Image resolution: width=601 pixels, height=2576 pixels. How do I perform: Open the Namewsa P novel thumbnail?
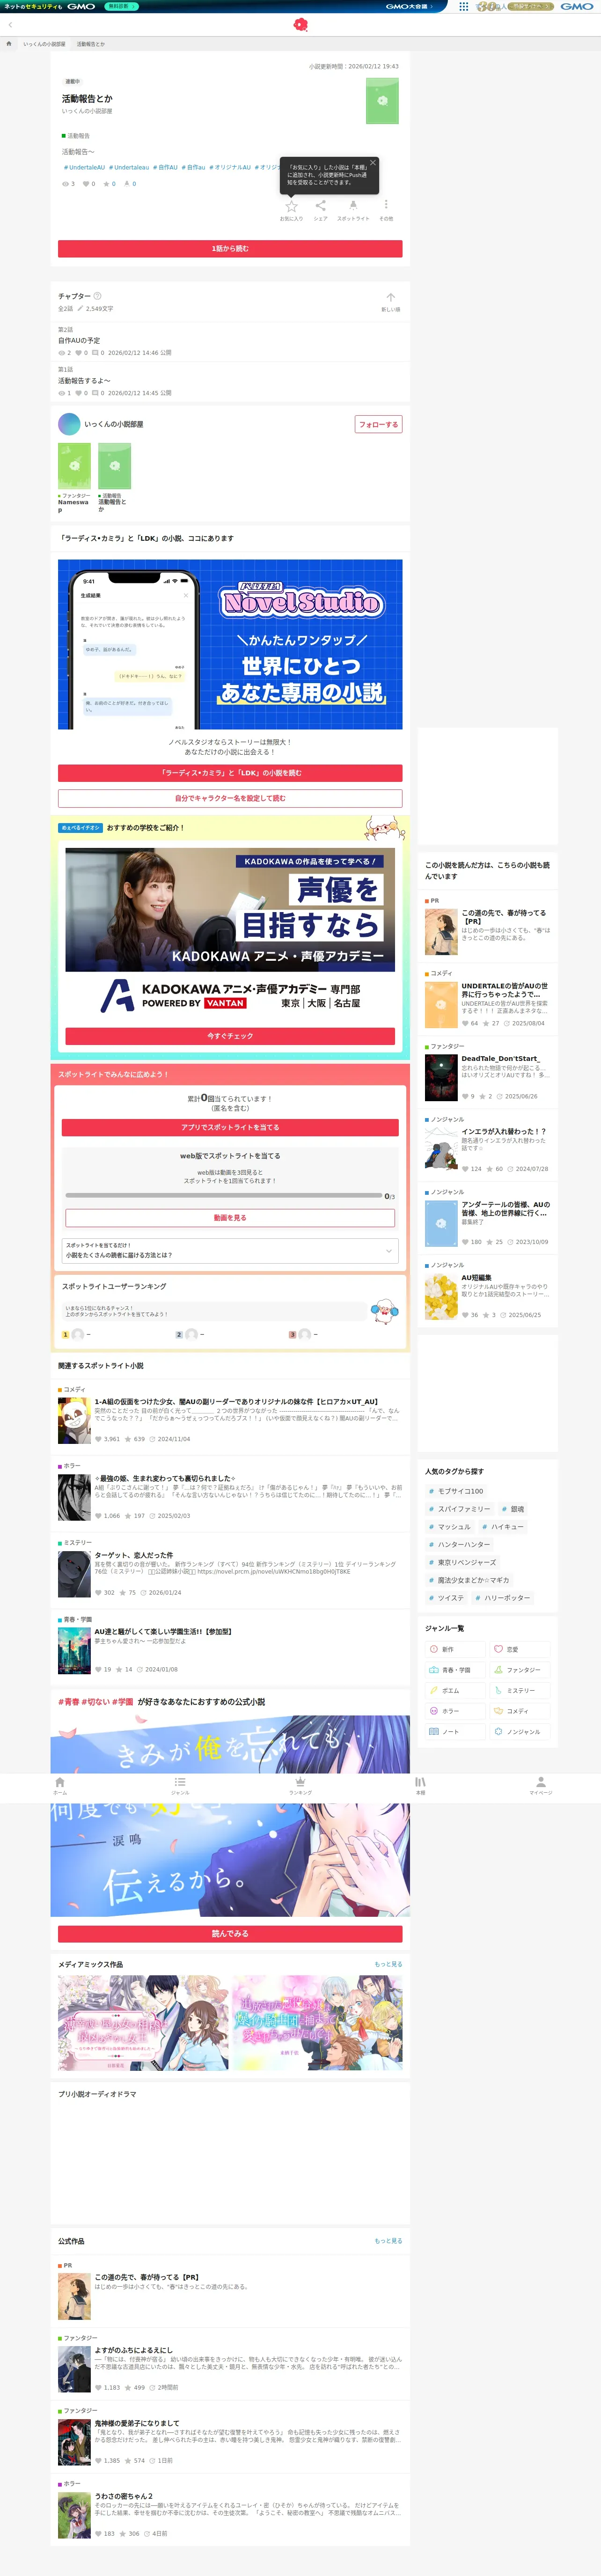point(74,466)
